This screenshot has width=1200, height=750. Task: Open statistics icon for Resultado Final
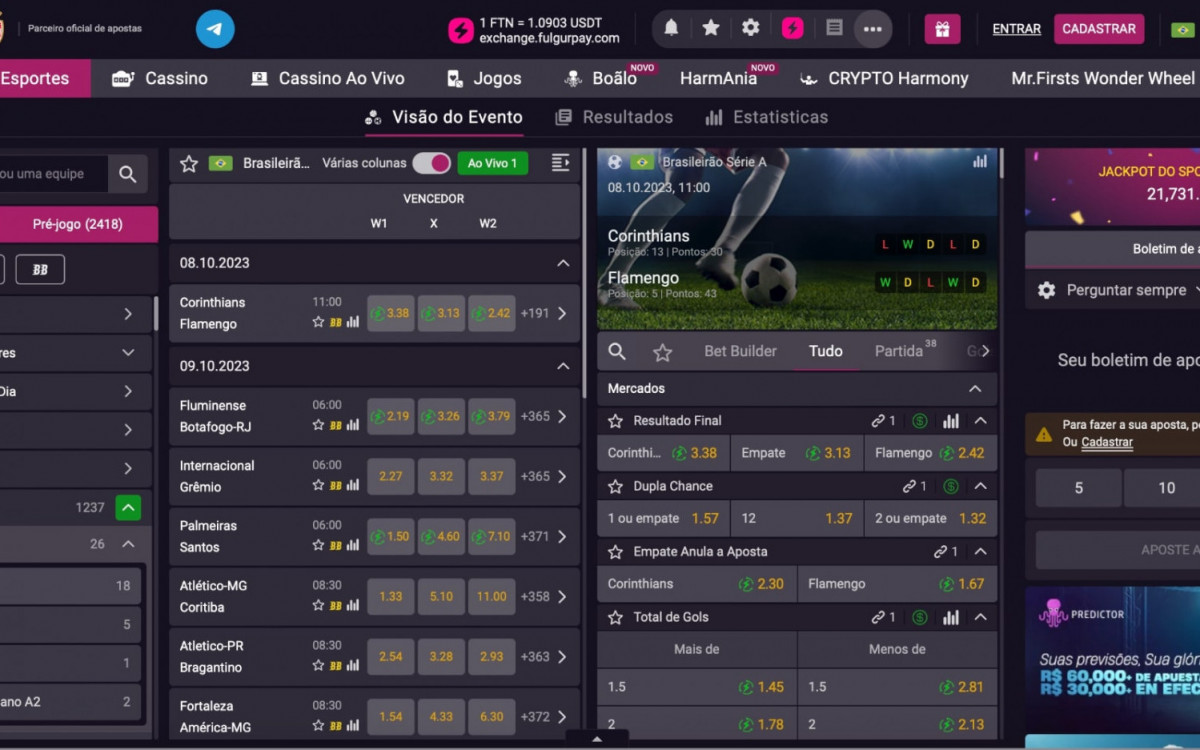coord(951,421)
